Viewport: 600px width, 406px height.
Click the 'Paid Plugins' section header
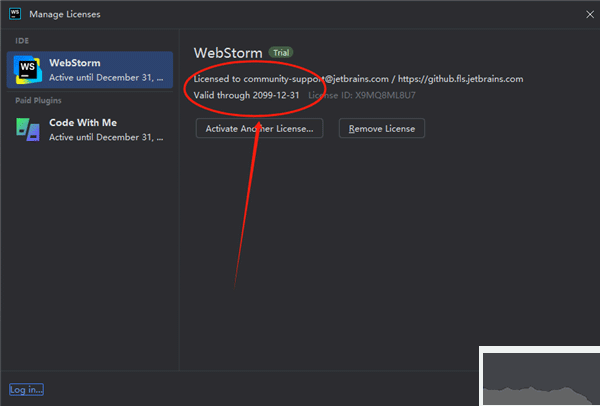point(38,101)
